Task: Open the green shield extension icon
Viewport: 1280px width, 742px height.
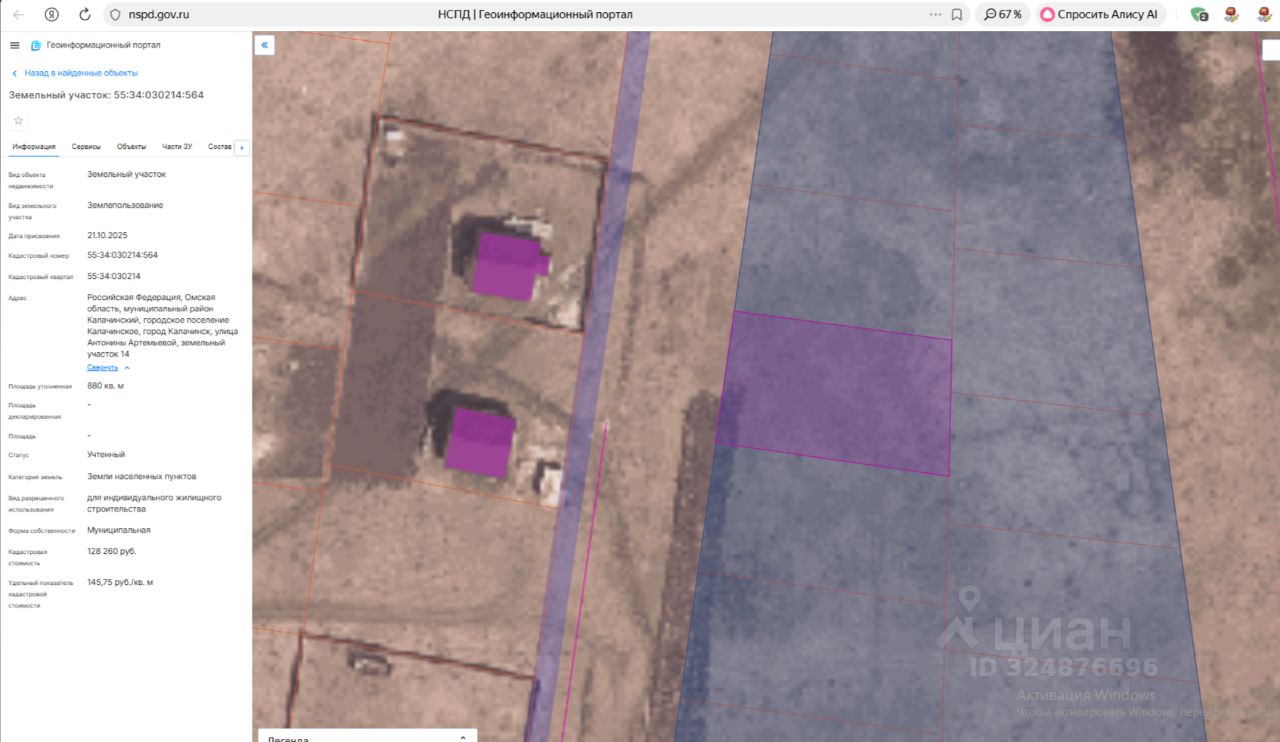Action: [1198, 14]
